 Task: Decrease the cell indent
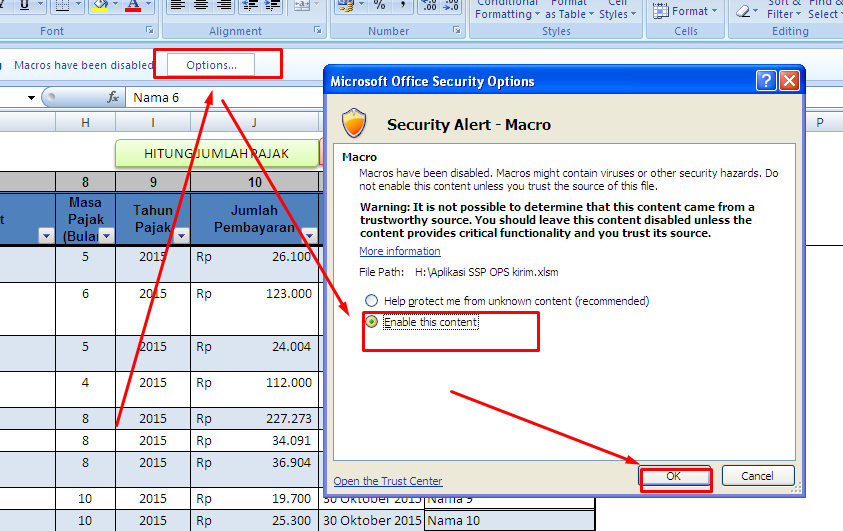coord(249,5)
